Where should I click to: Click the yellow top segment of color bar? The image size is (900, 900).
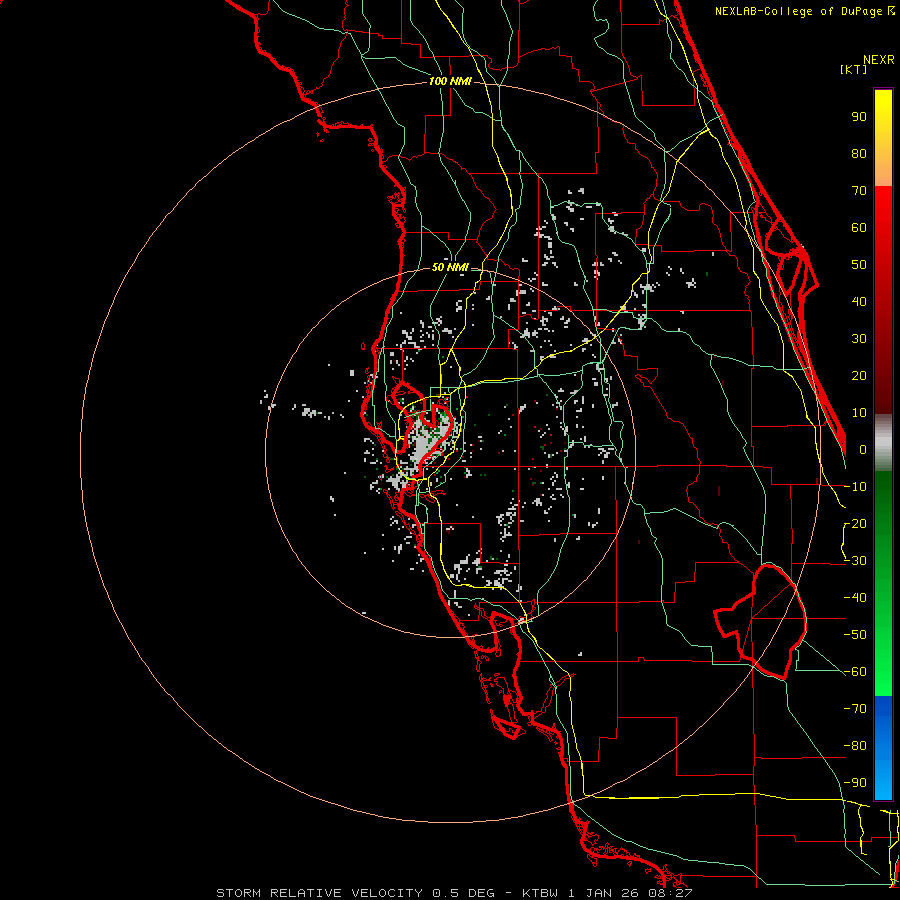pyautogui.click(x=883, y=138)
